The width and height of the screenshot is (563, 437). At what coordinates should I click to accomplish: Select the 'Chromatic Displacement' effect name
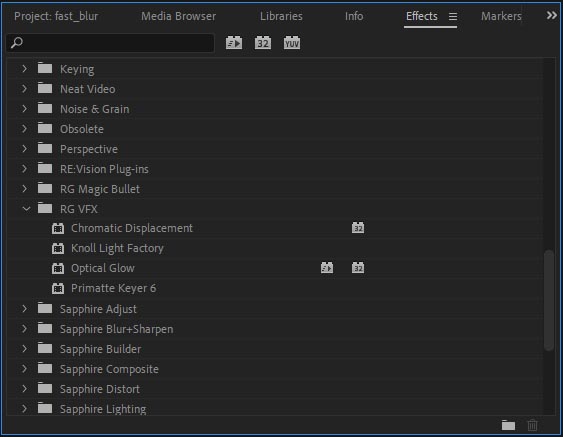132,228
